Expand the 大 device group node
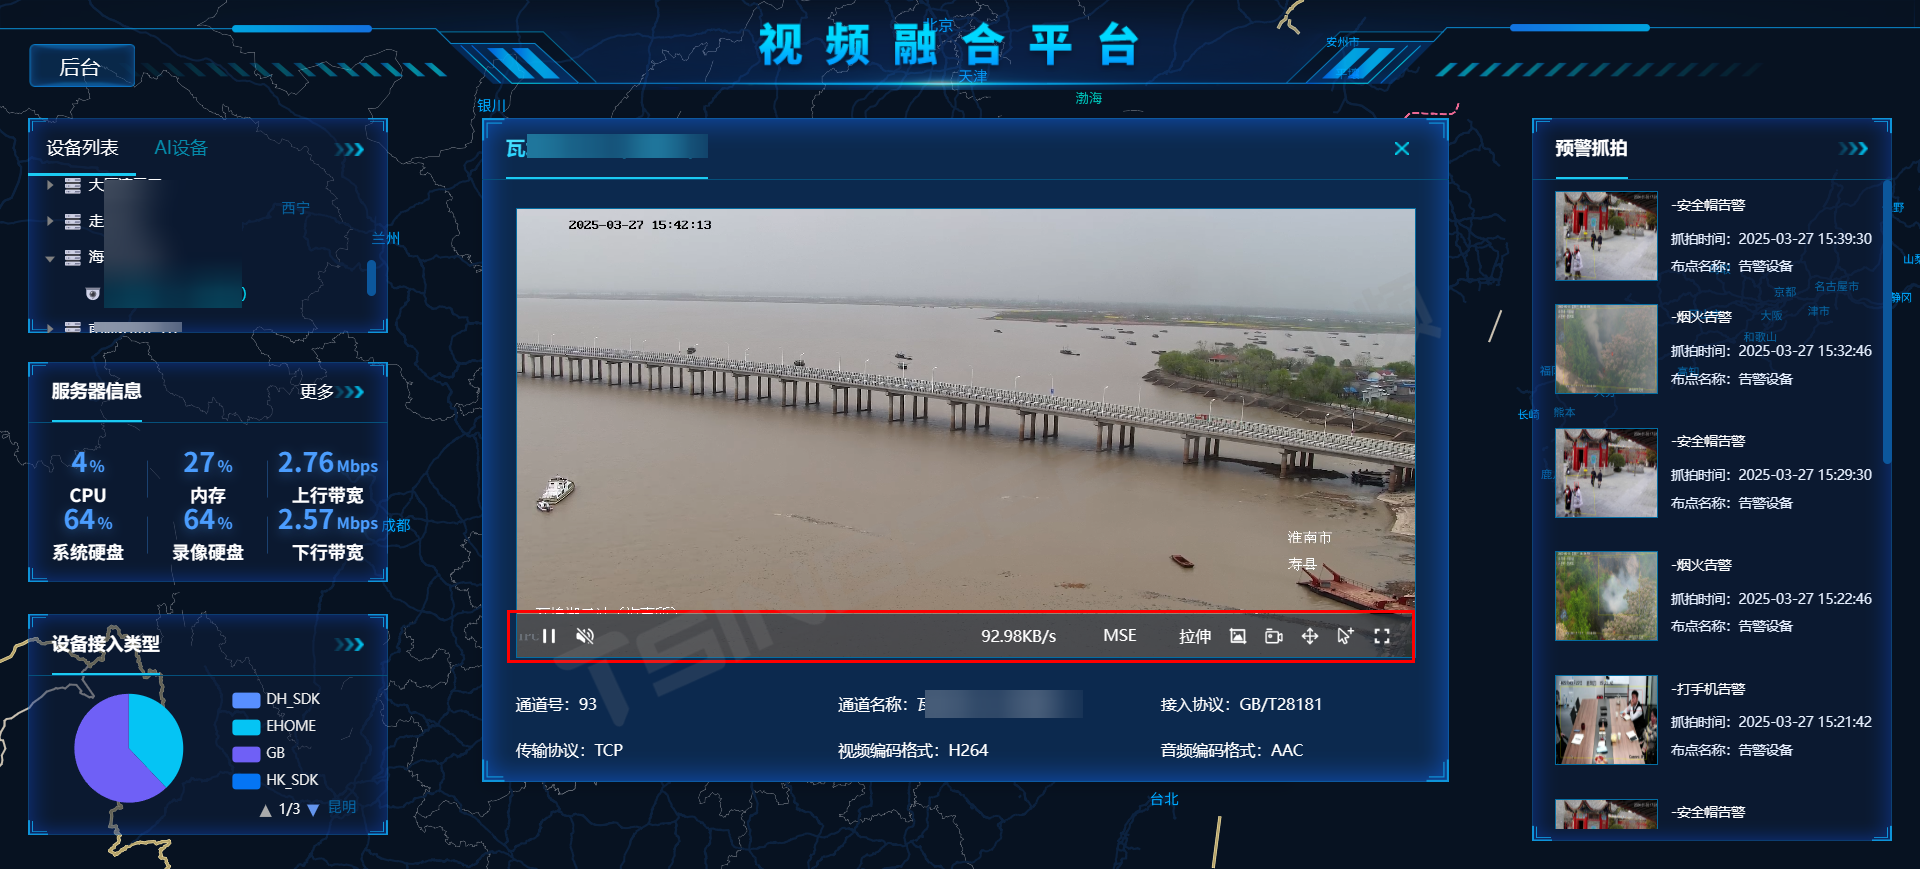Viewport: 1920px width, 869px height. 50,185
